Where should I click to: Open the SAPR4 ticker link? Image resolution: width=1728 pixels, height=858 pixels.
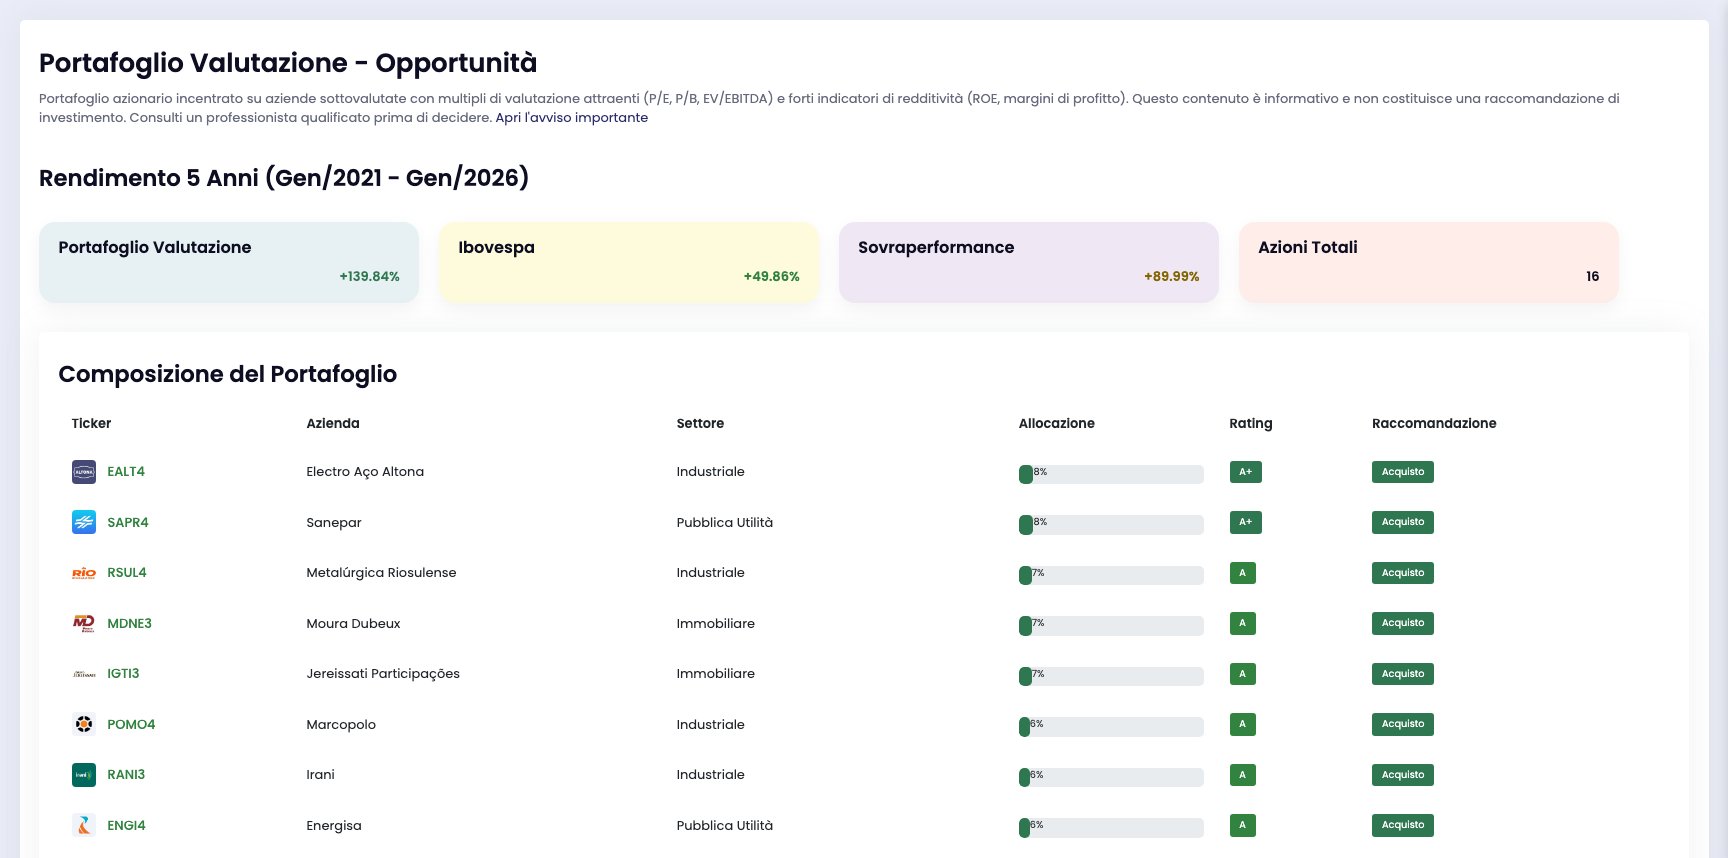point(128,522)
